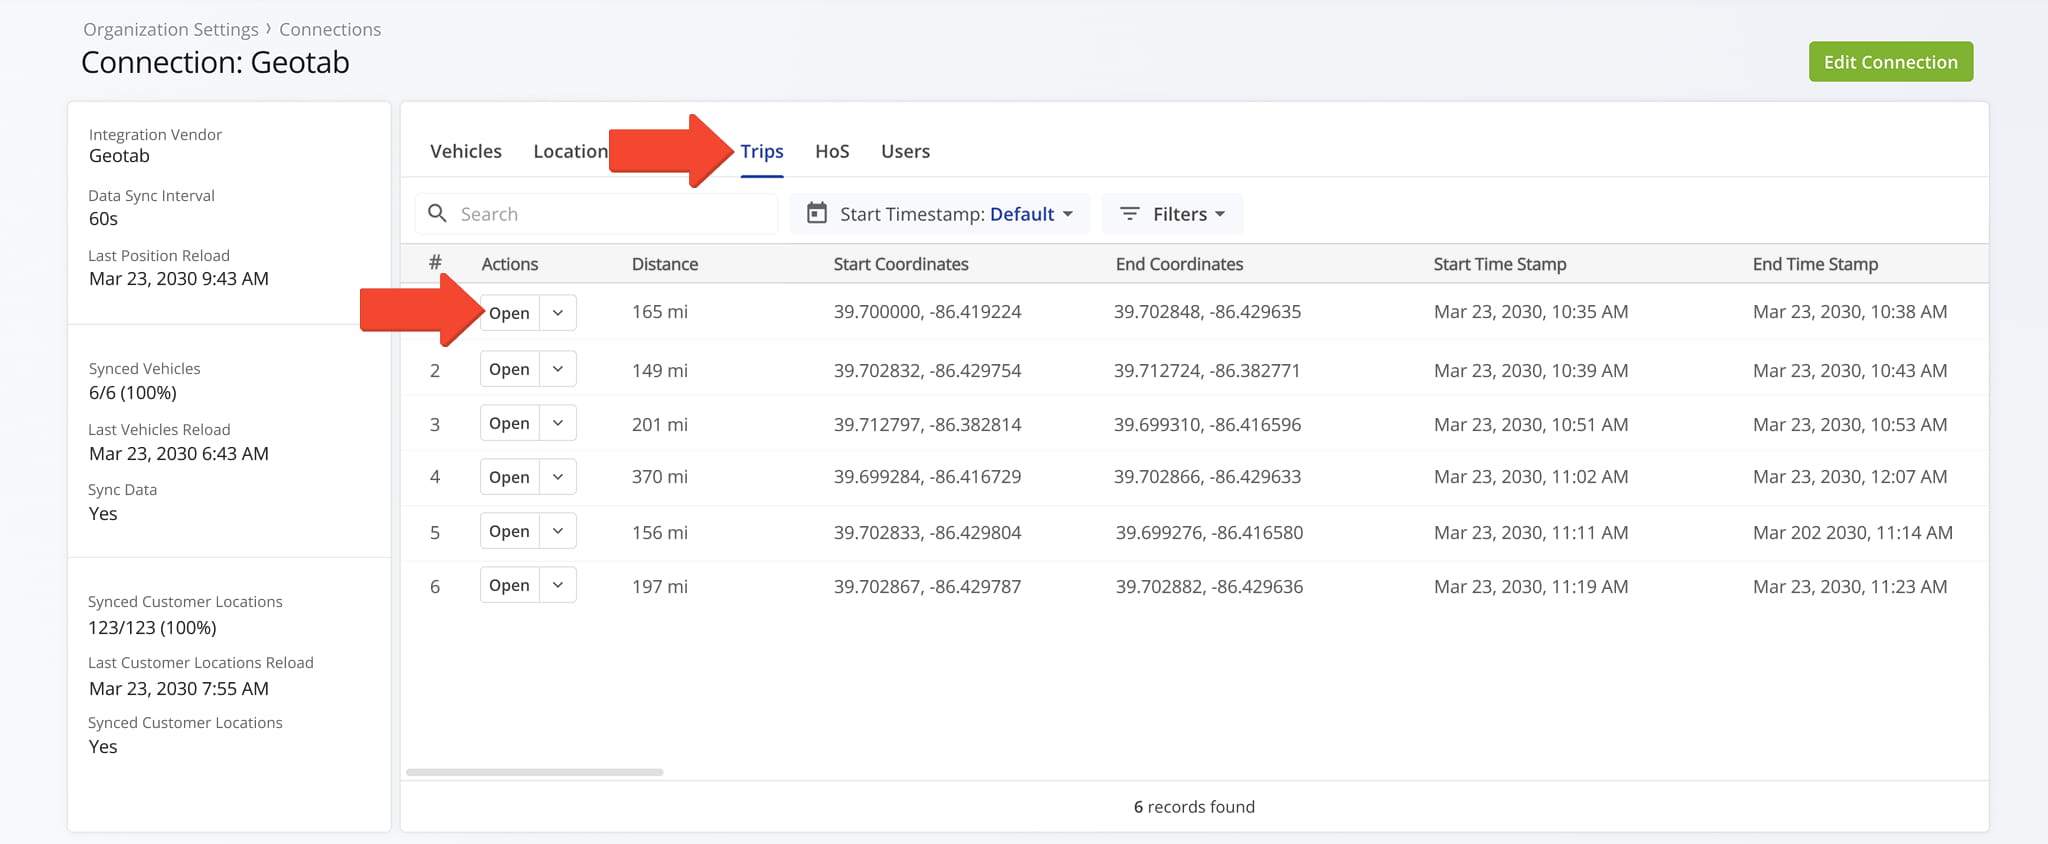The height and width of the screenshot is (844, 2048).
Task: Switch to the HoS tab
Action: tap(832, 151)
